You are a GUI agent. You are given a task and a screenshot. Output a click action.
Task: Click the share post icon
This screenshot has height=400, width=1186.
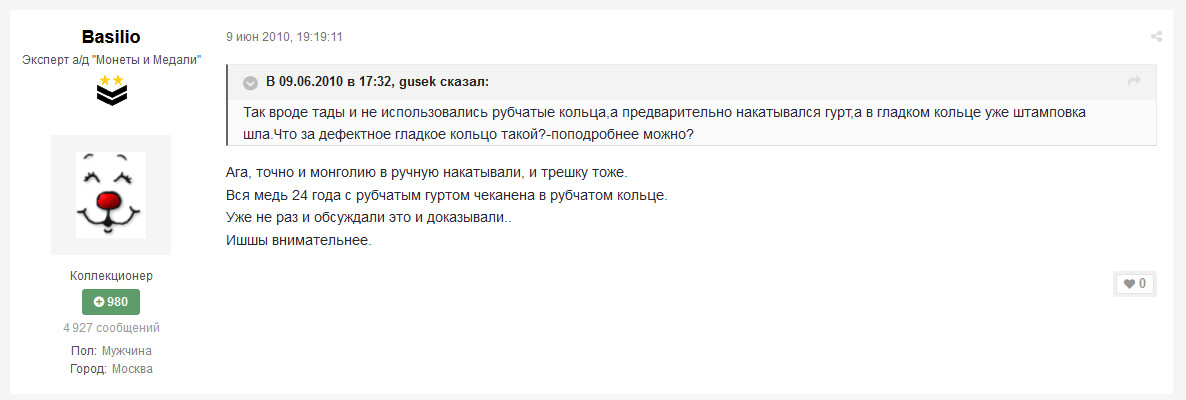click(1156, 37)
